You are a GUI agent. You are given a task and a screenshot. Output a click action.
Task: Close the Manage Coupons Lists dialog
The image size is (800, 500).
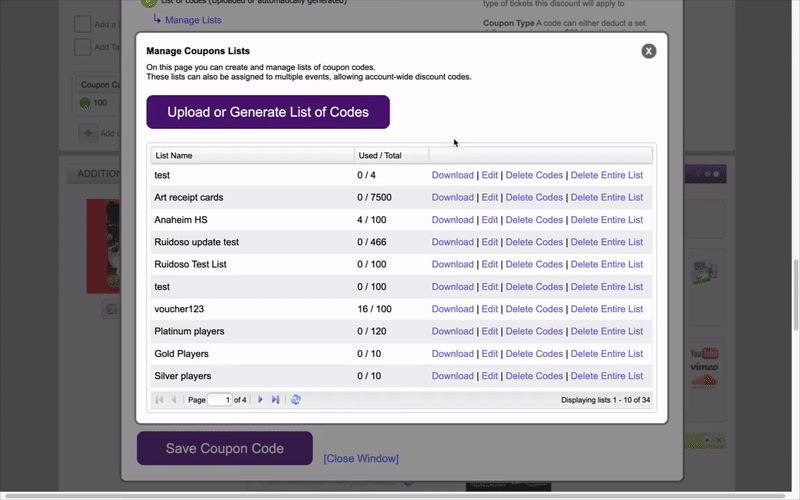(648, 51)
